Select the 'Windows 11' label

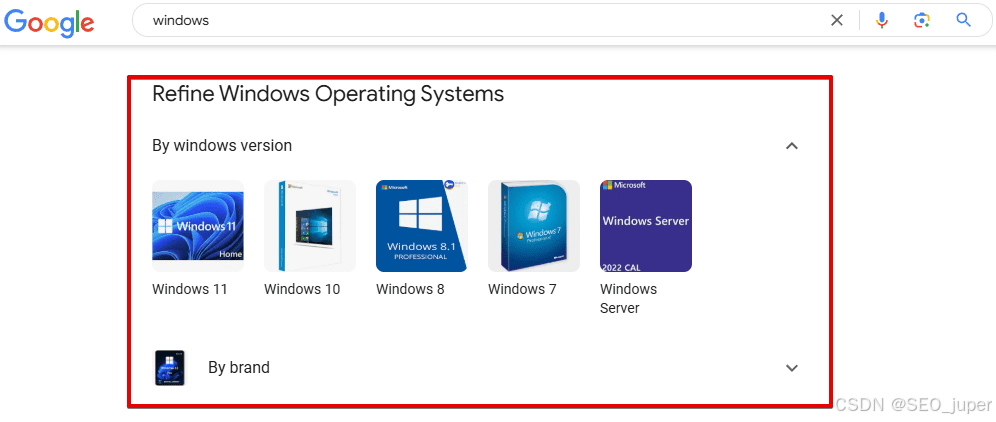pos(190,289)
